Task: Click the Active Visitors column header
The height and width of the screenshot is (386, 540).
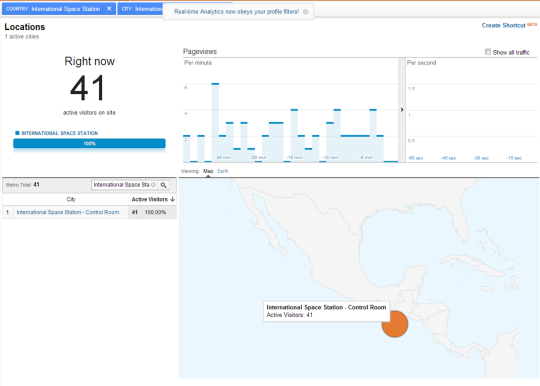Action: pyautogui.click(x=149, y=199)
